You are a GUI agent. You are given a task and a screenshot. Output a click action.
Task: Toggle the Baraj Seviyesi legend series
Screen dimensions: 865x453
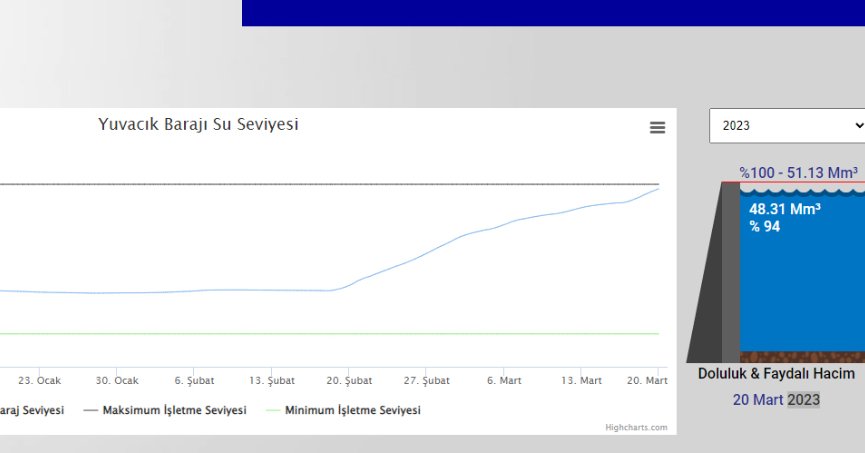pos(30,410)
